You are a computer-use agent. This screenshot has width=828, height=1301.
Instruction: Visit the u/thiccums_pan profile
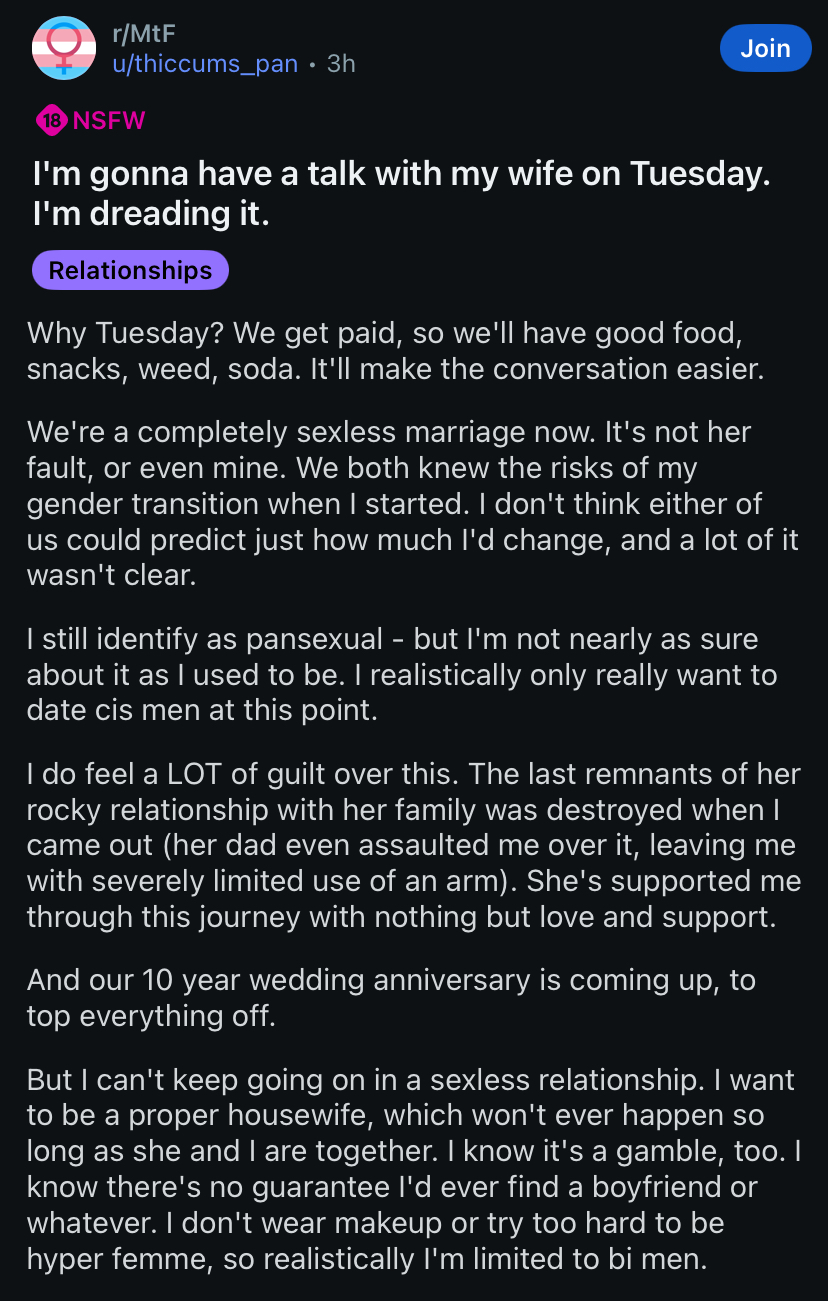point(204,64)
